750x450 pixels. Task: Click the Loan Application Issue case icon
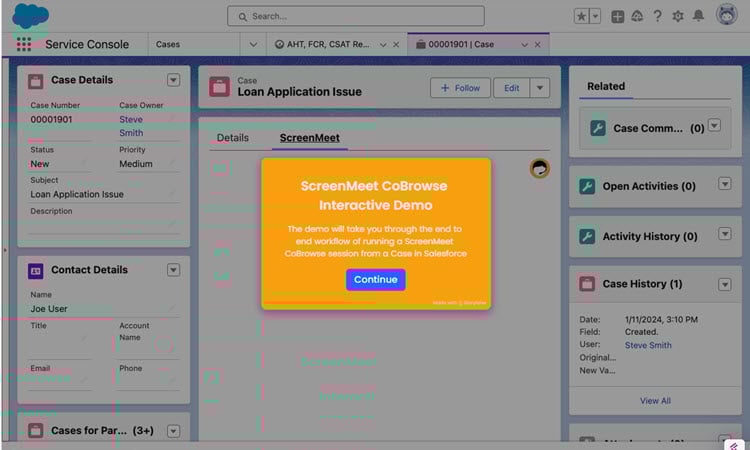220,87
